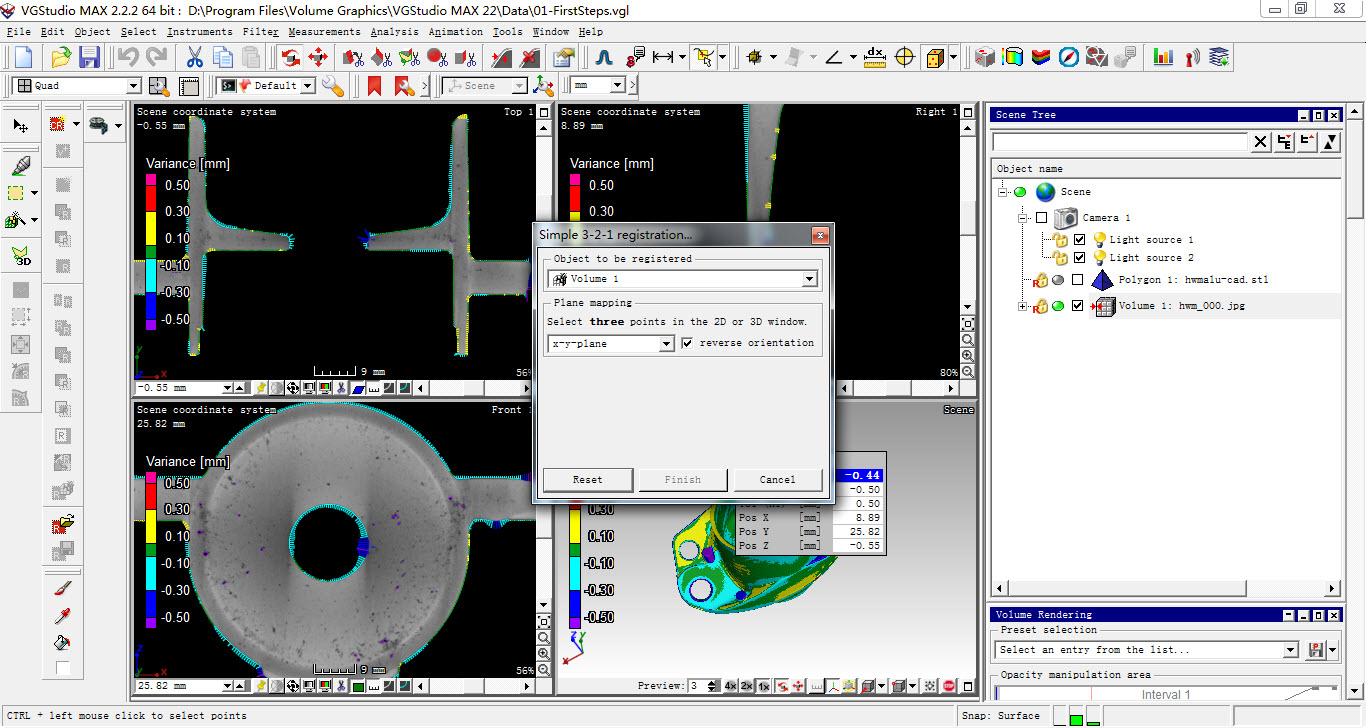Open the Measurements menu

[325, 32]
